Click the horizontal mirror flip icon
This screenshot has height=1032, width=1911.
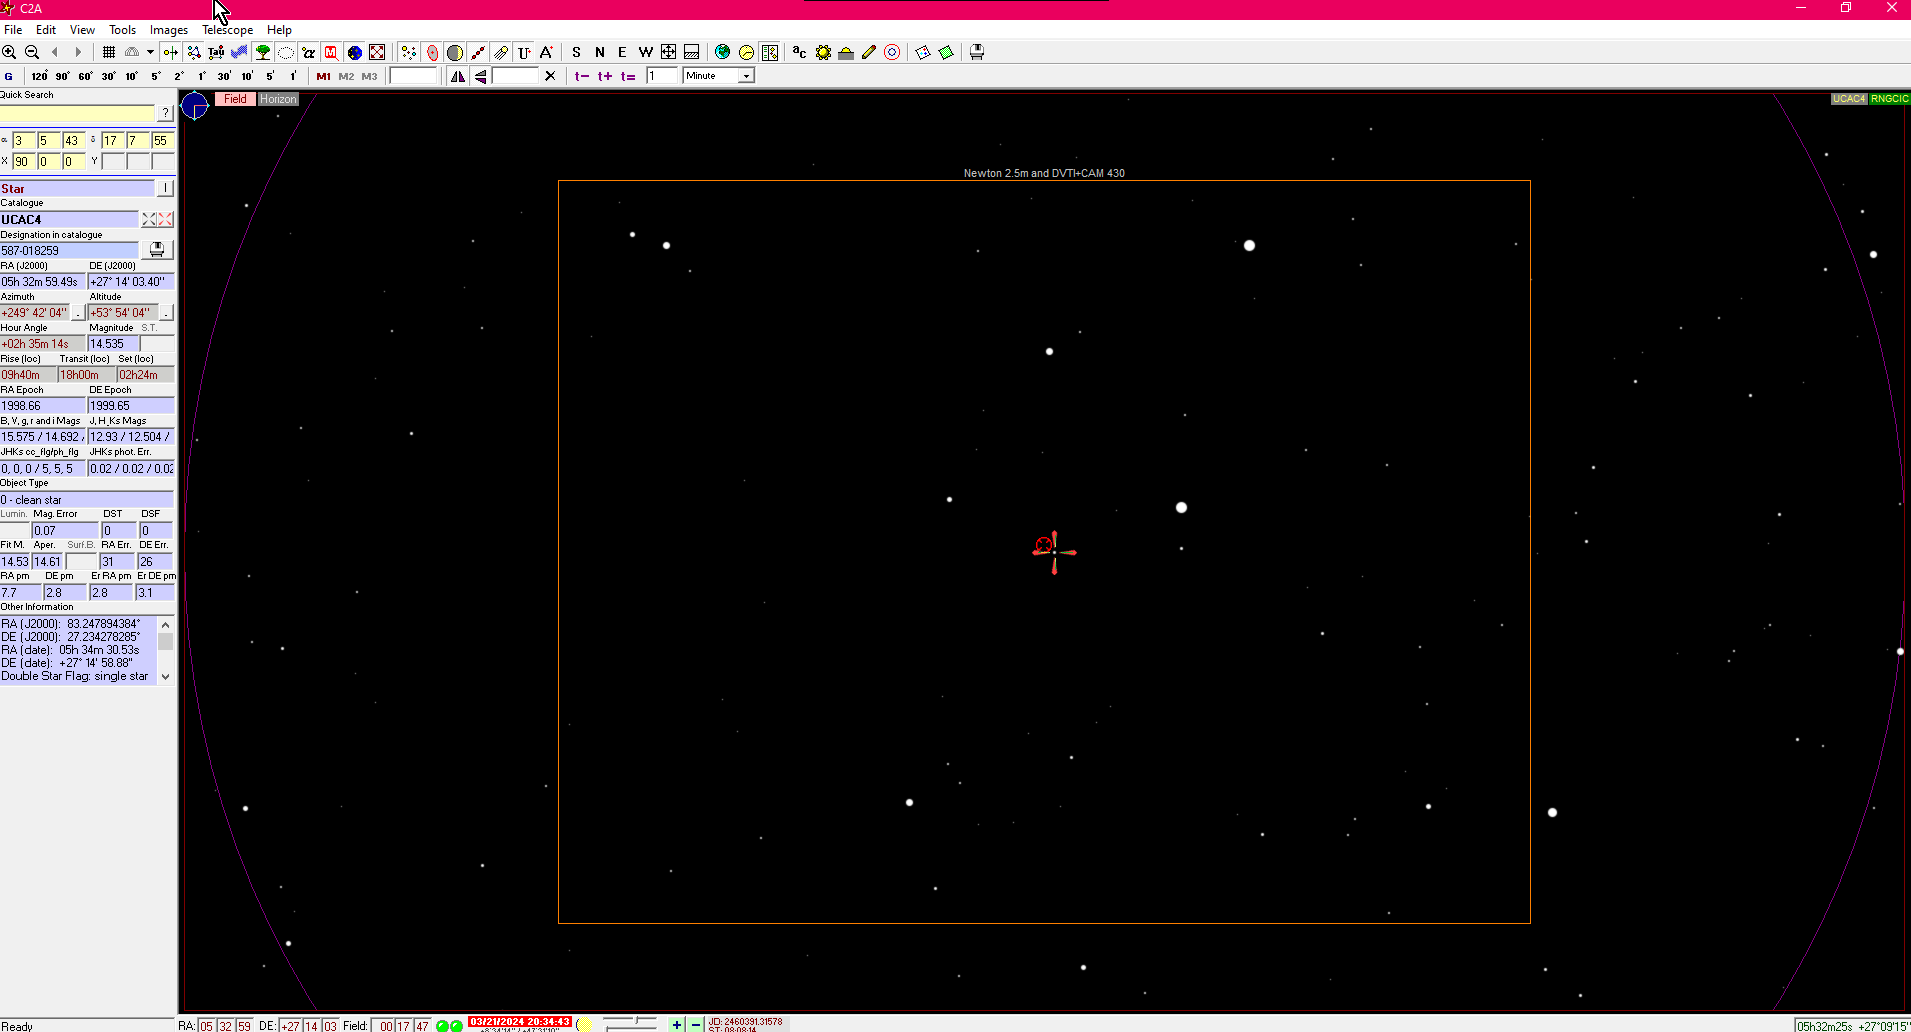coord(458,76)
